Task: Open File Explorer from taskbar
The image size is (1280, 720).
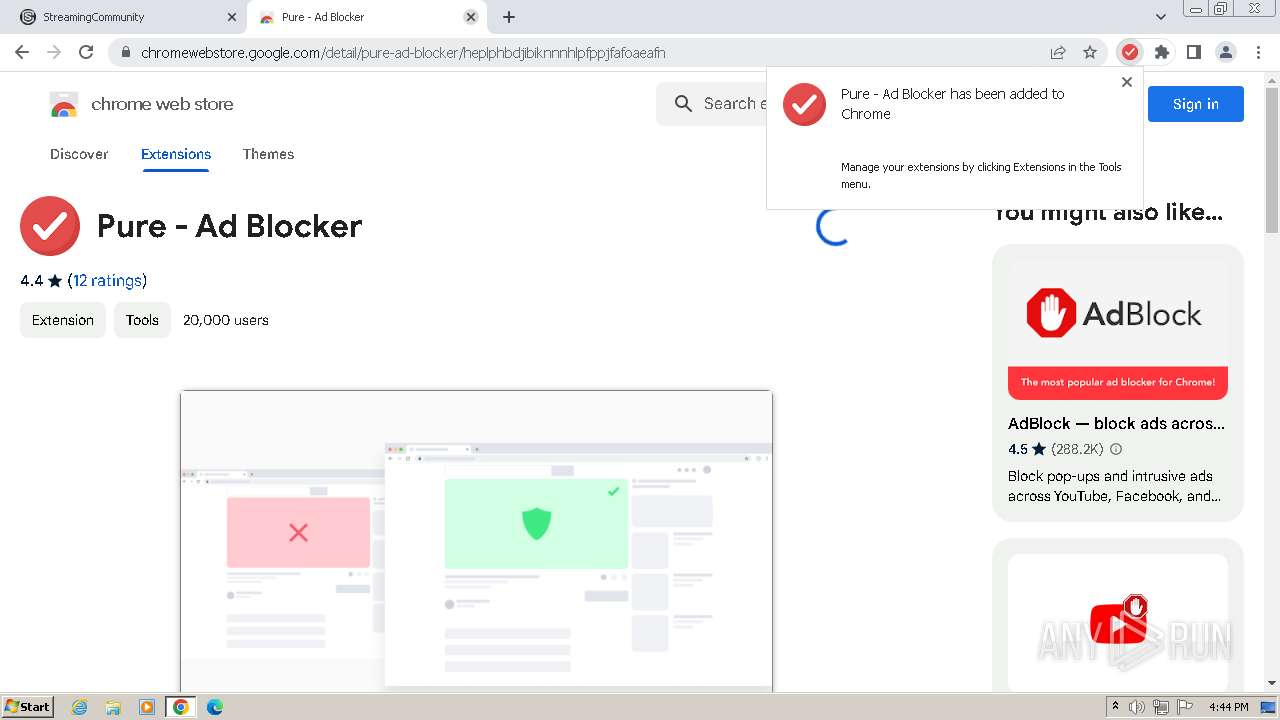Action: (x=114, y=707)
